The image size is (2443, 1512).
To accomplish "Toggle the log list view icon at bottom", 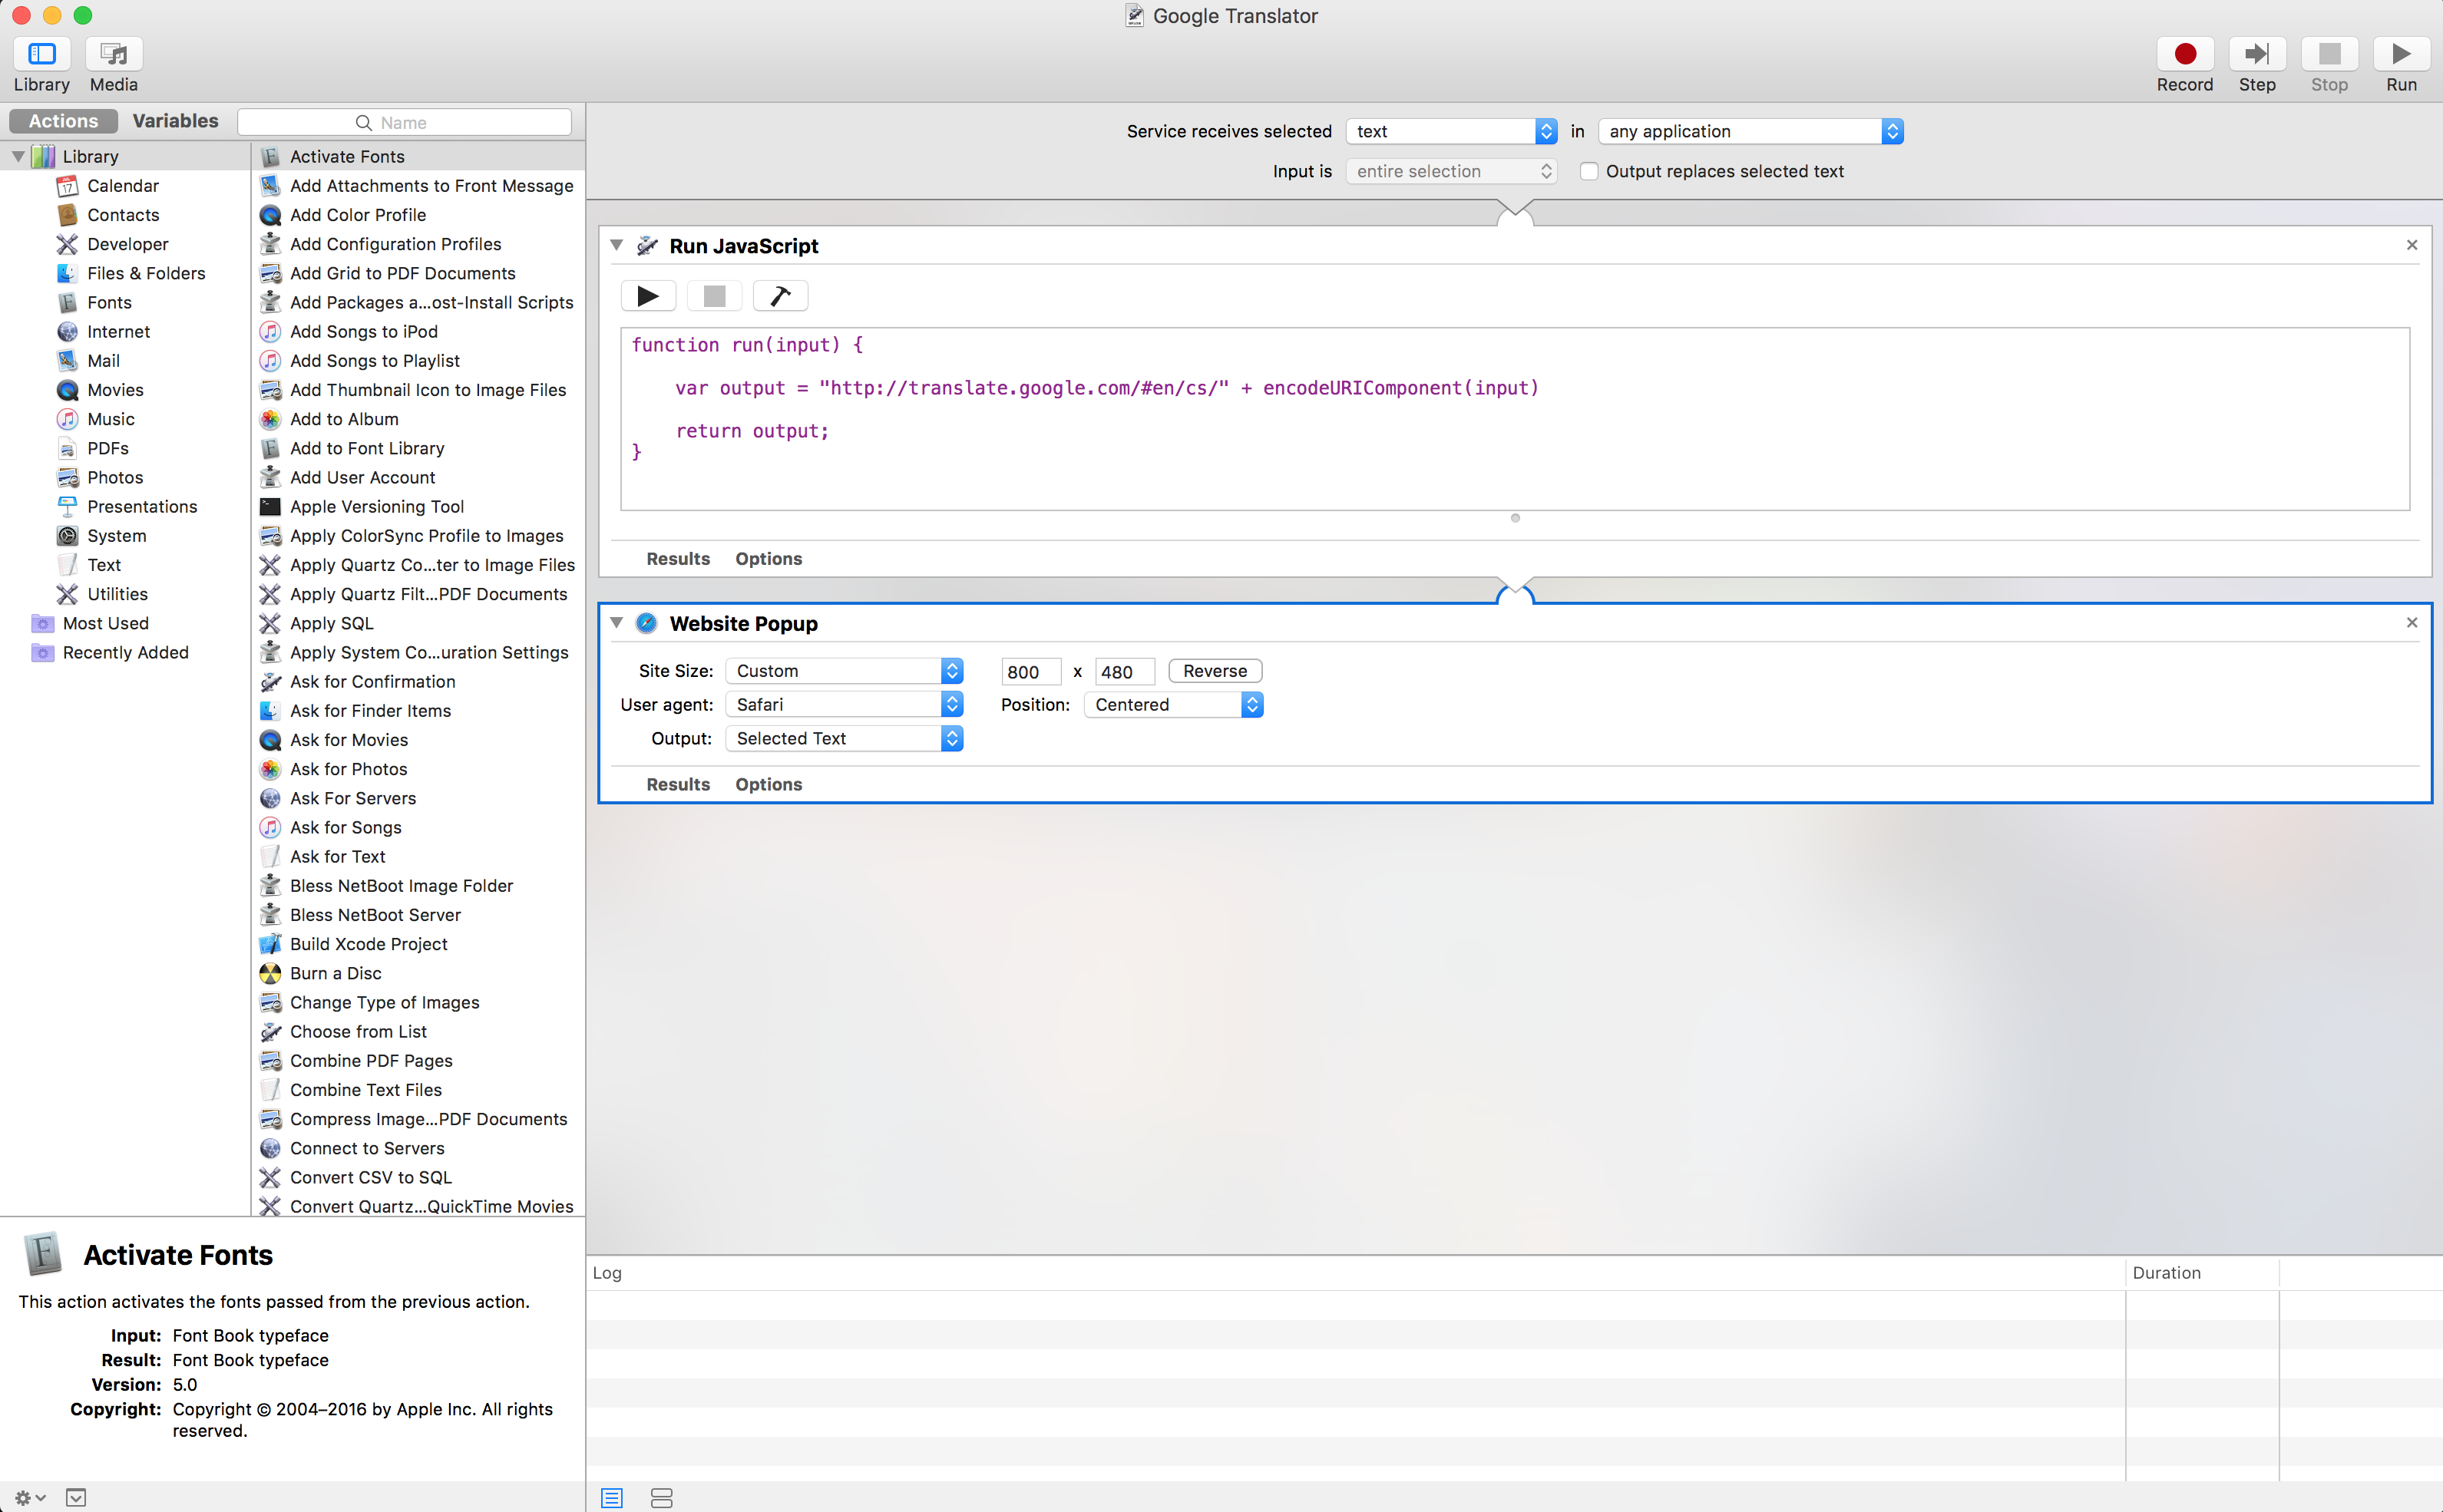I will (612, 1497).
